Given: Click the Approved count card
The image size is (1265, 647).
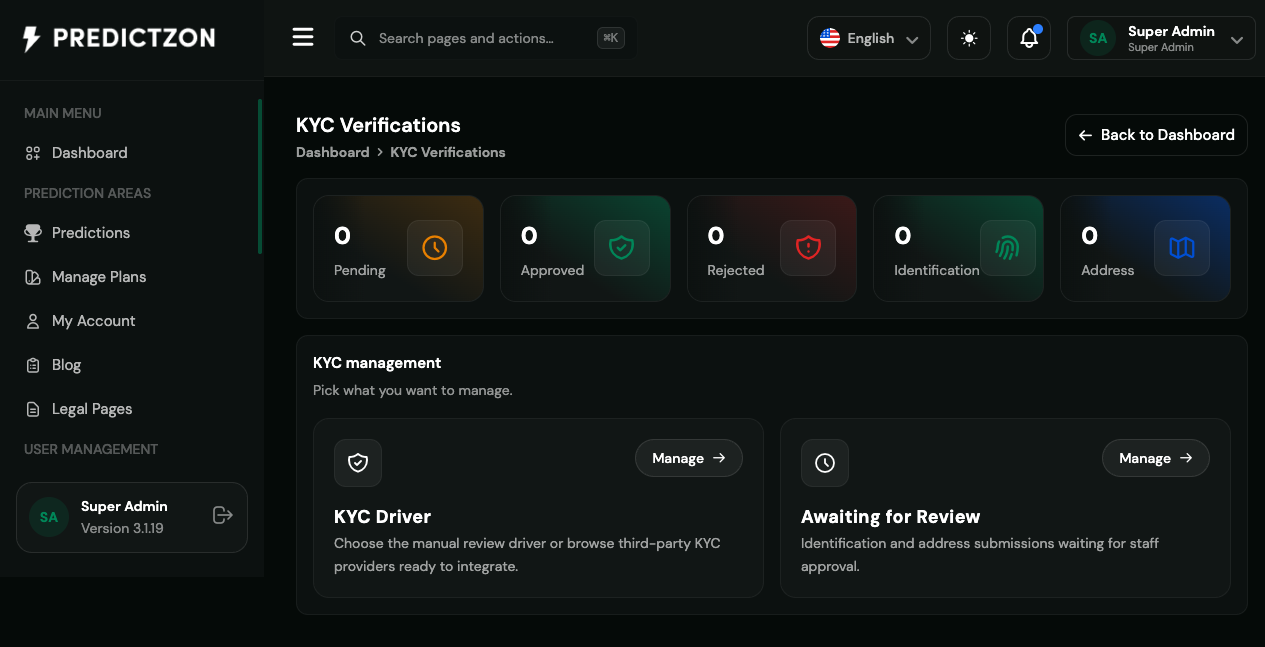Looking at the screenshot, I should point(585,248).
